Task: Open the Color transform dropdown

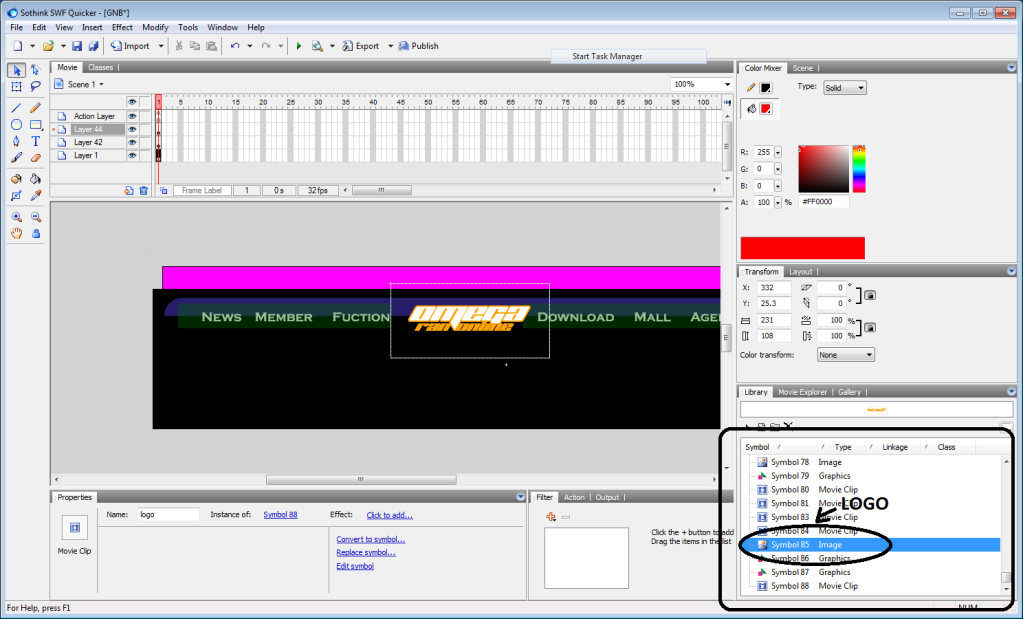Action: (x=845, y=354)
